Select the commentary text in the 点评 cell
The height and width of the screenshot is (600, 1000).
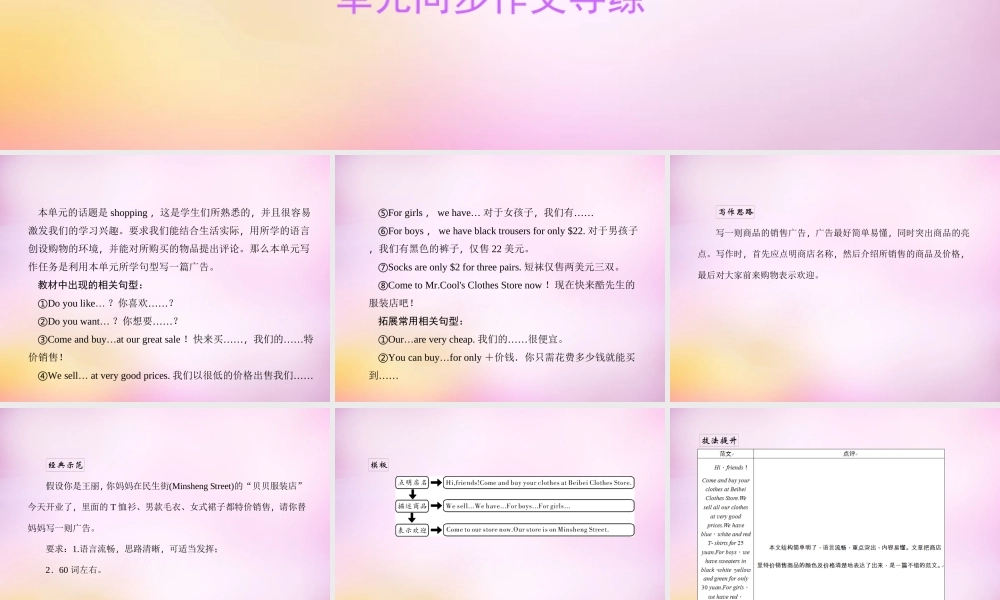(854, 555)
